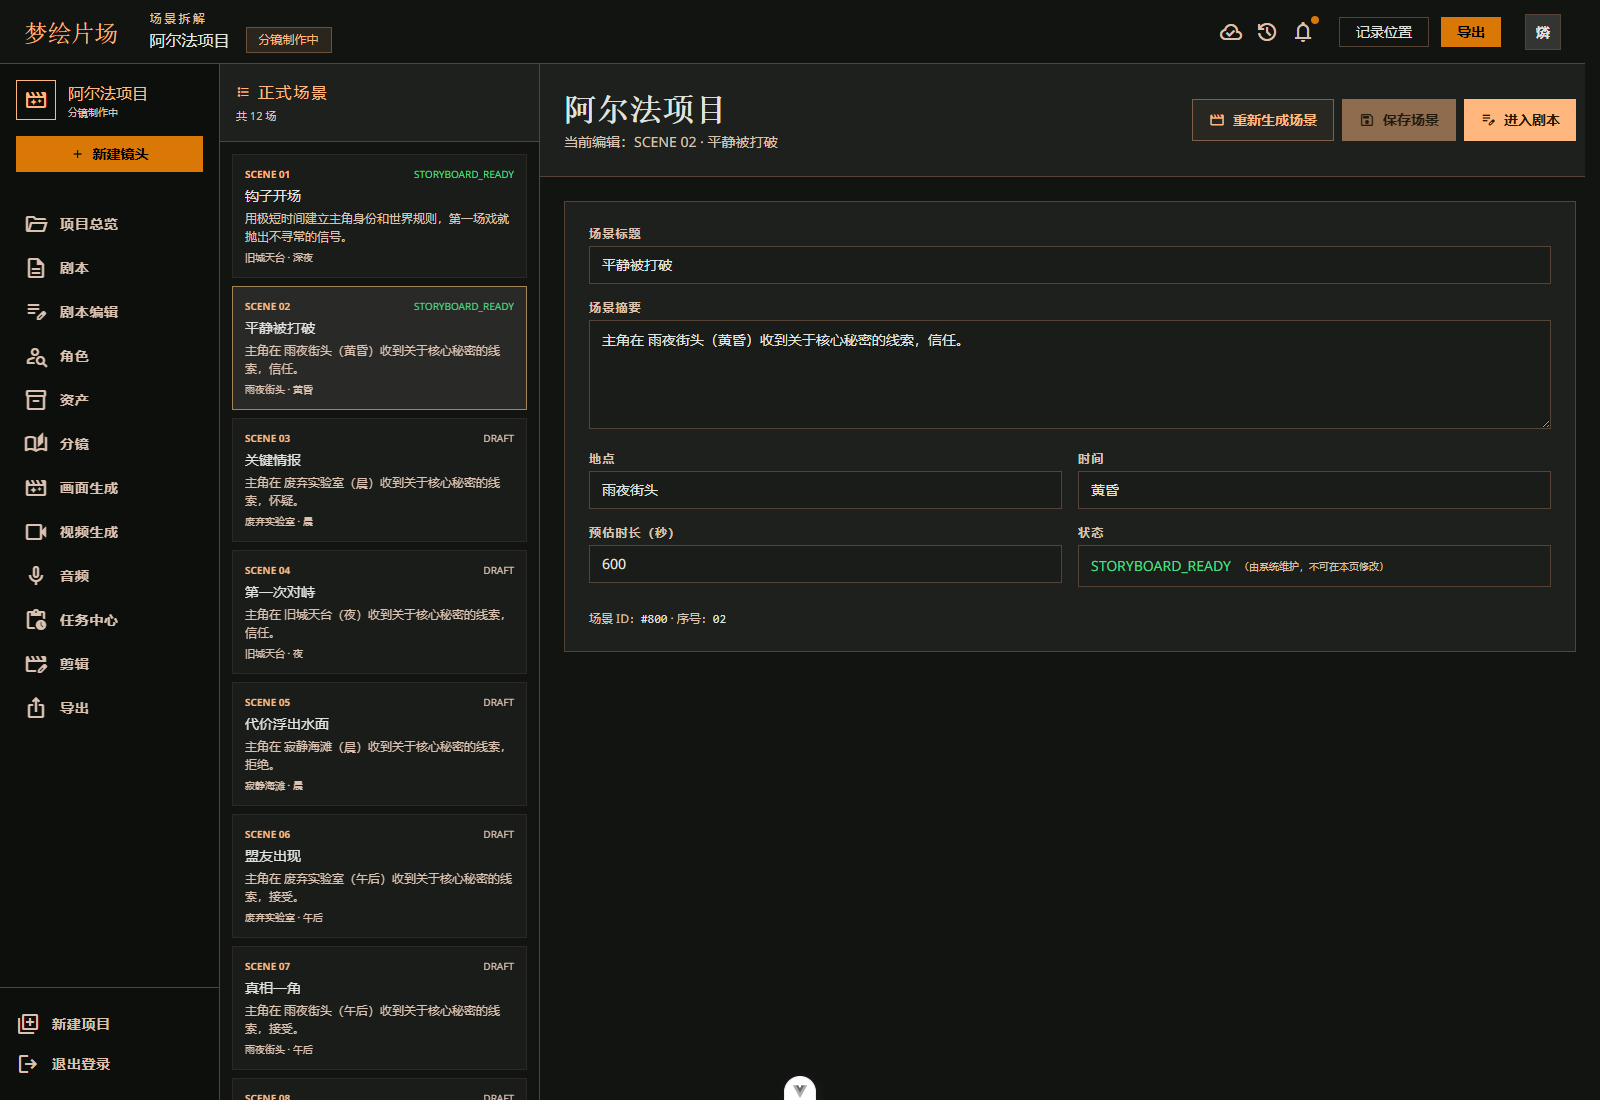Viewport: 1600px width, 1100px height.
Task: Click the 新建项目 plus icon
Action: click(x=28, y=1024)
